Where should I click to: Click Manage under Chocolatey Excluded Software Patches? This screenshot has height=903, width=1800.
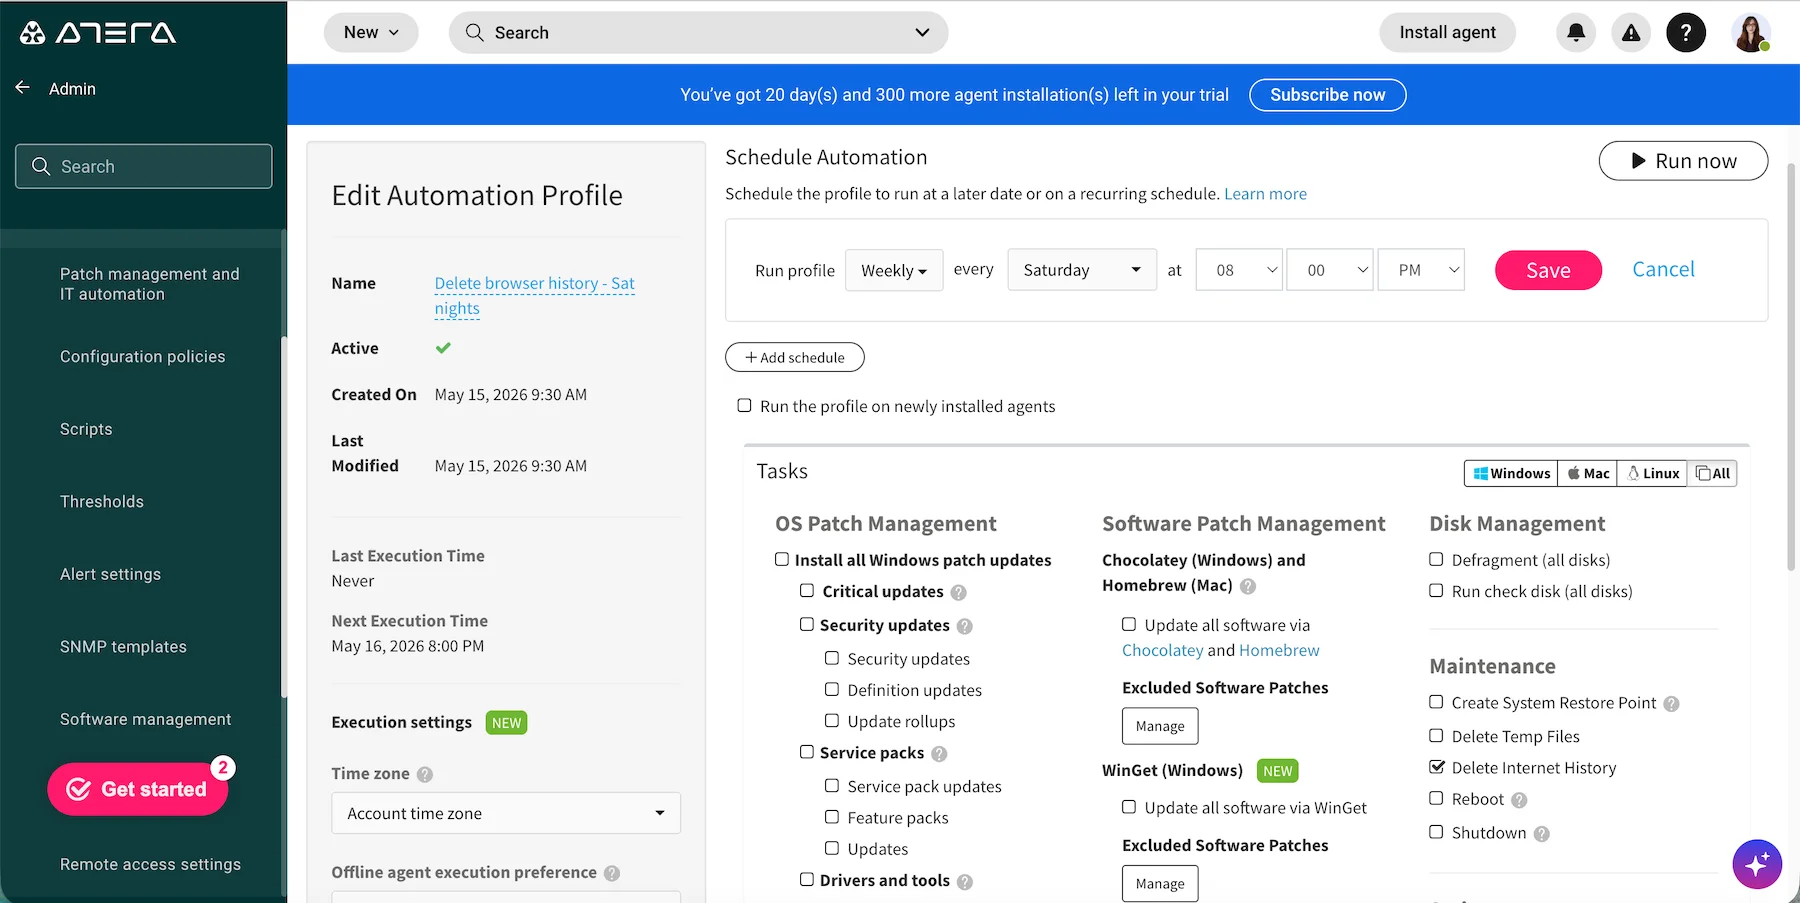[x=1160, y=726]
